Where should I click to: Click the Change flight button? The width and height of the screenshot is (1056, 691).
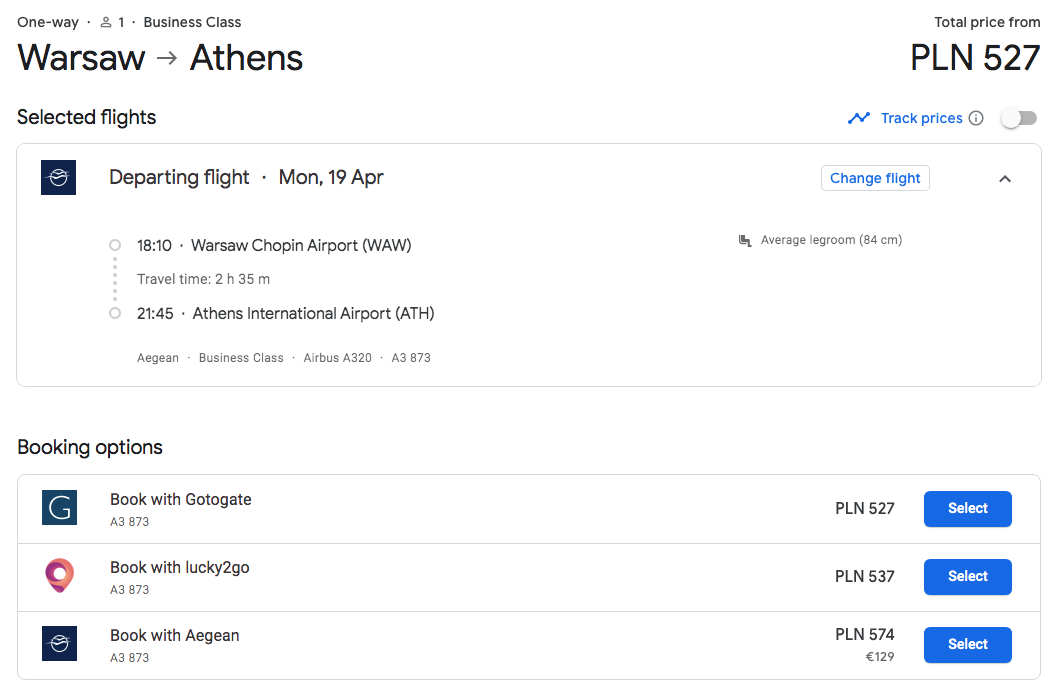coord(875,178)
